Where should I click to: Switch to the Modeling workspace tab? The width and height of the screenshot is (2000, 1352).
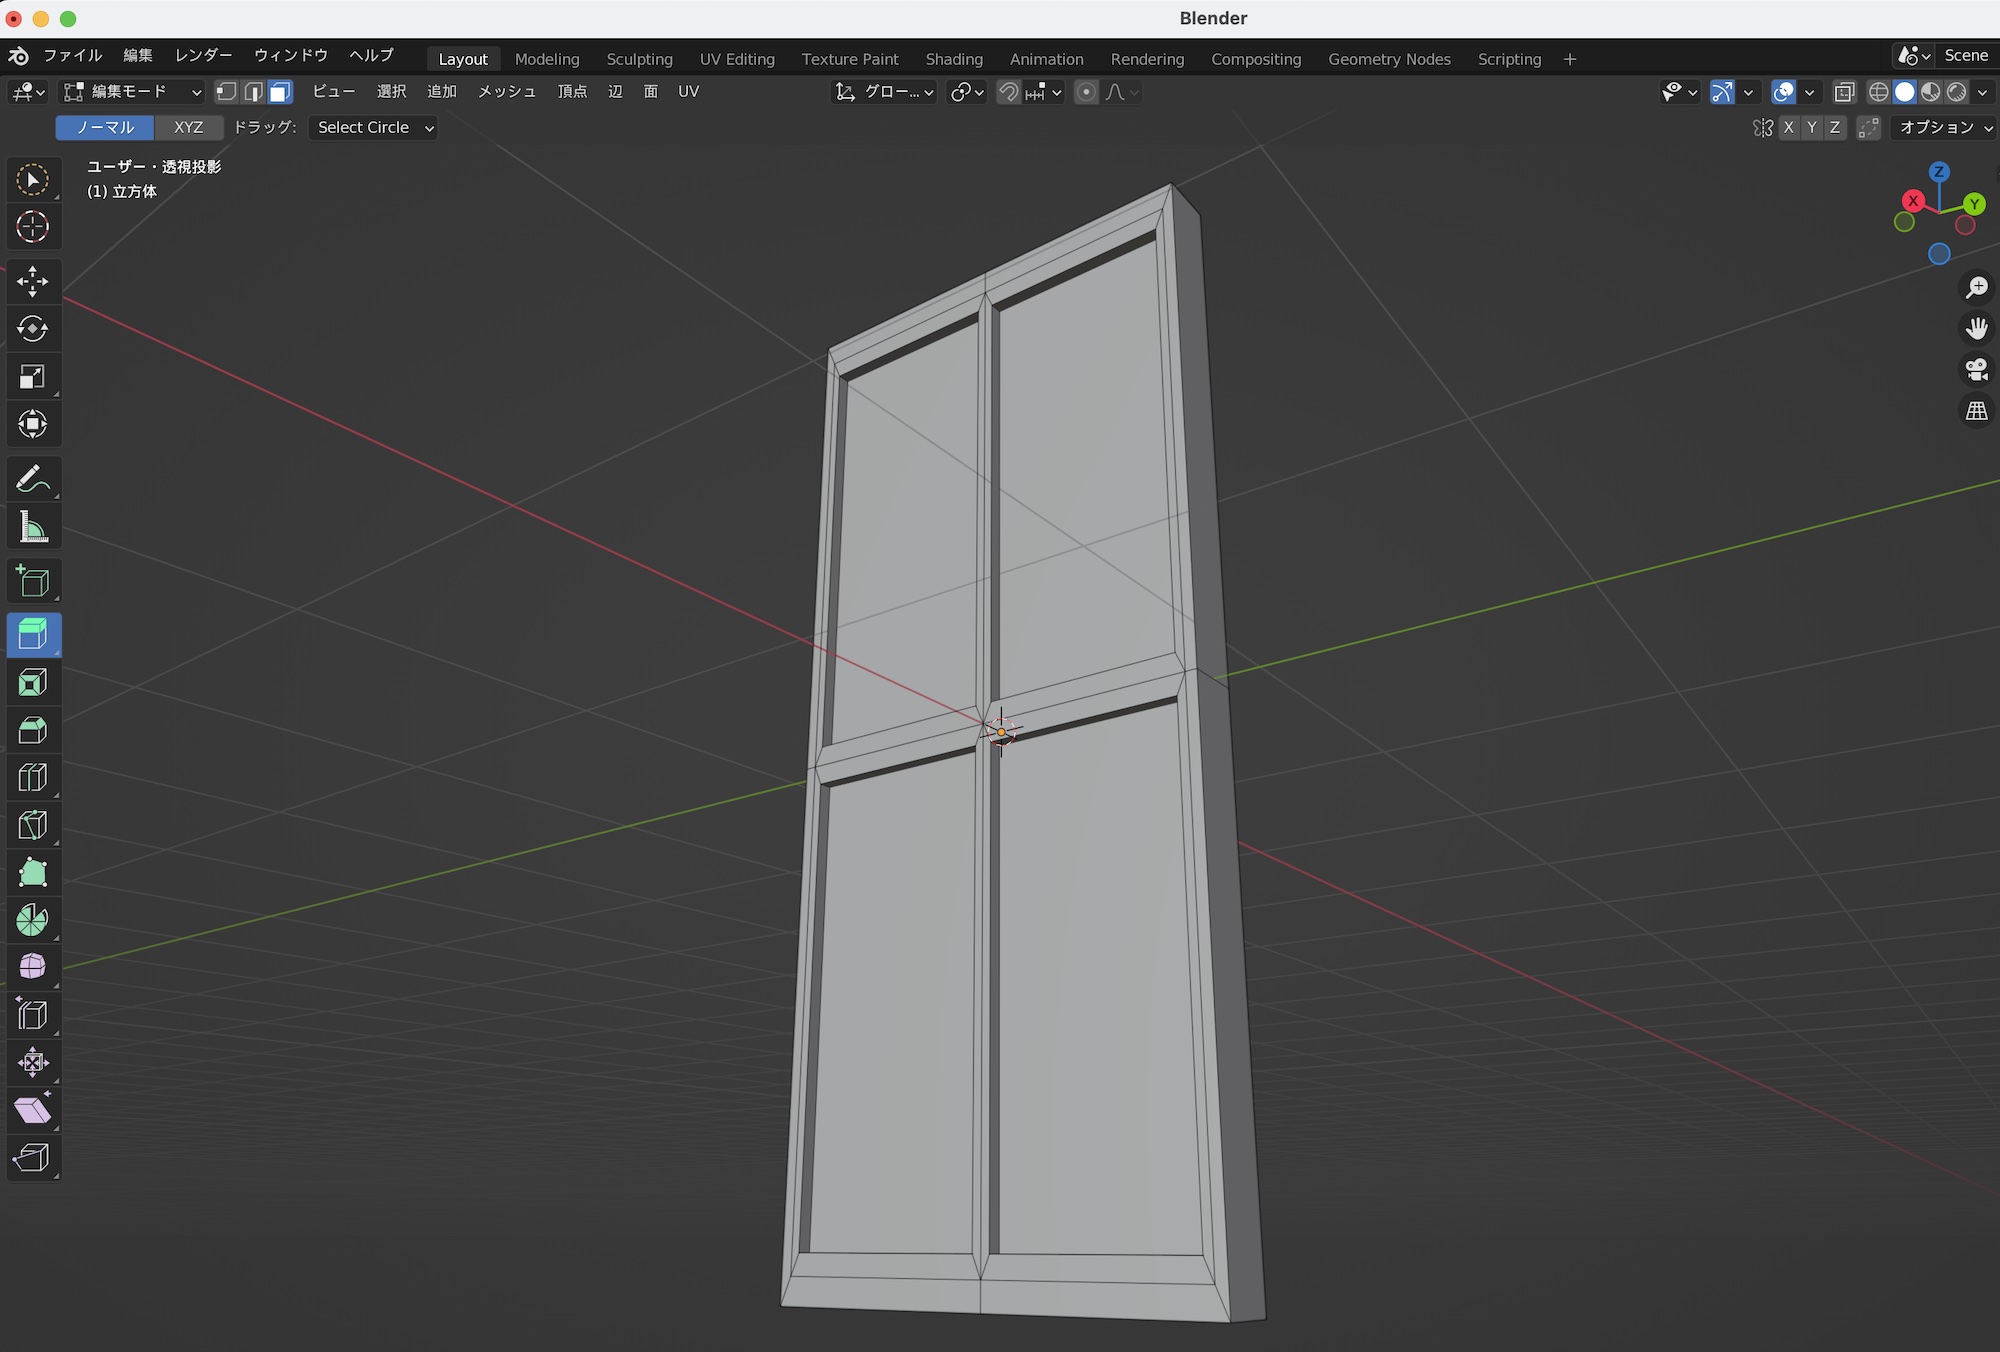(x=546, y=59)
